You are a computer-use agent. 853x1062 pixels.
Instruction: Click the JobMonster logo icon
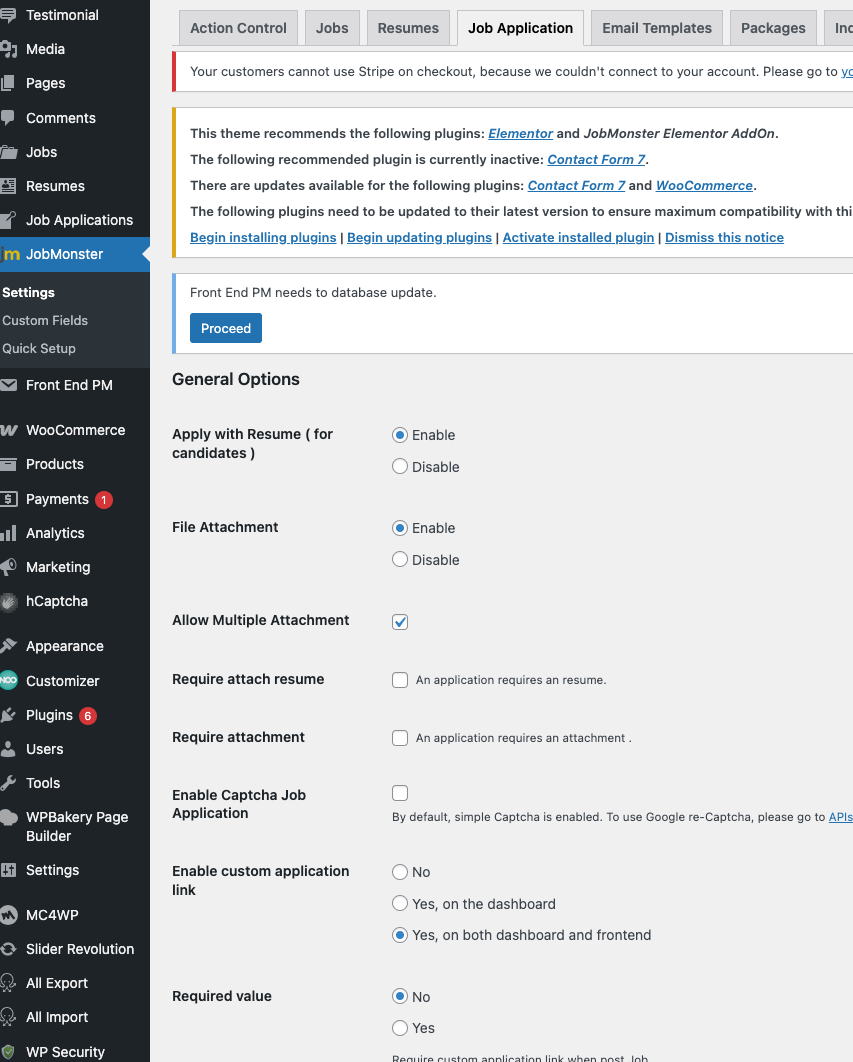pos(9,254)
